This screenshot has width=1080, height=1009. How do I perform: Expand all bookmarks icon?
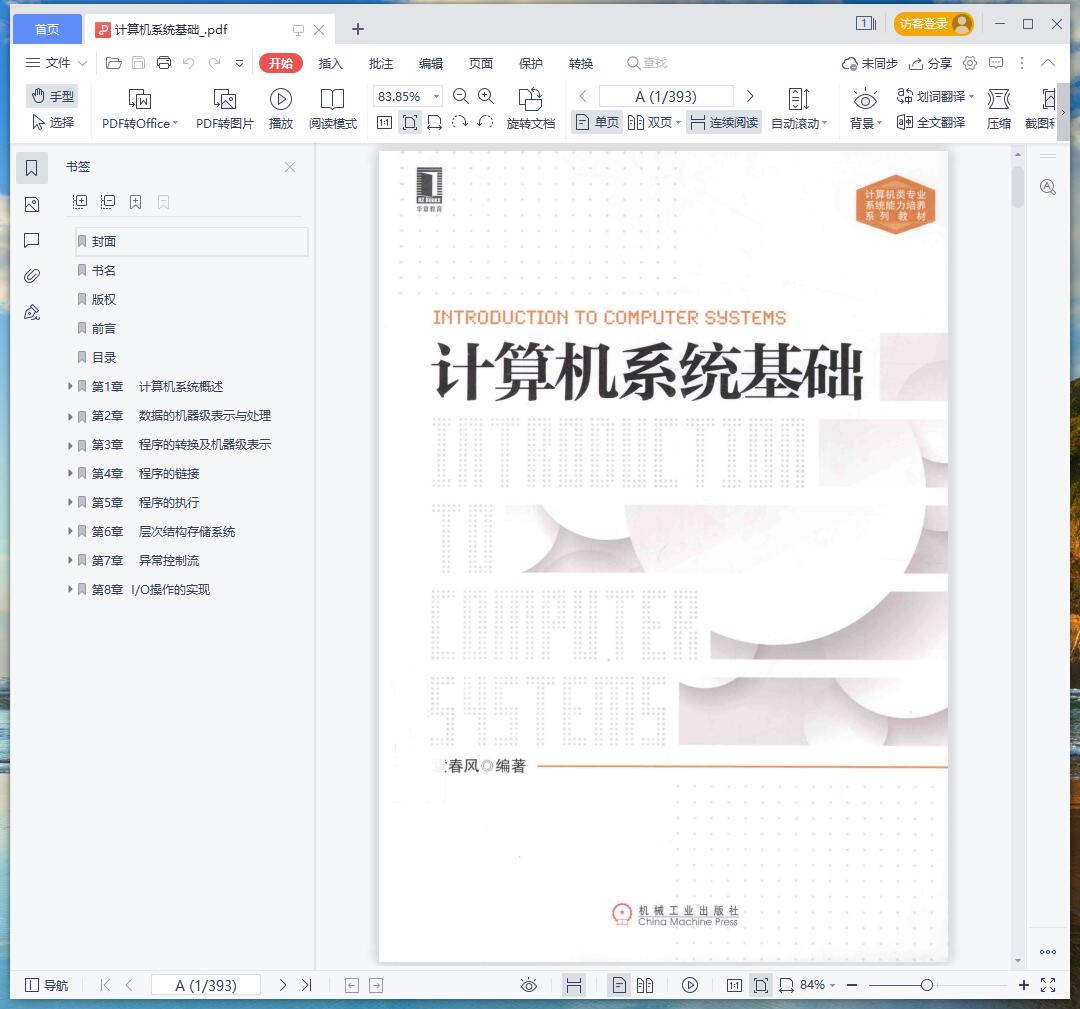pyautogui.click(x=80, y=202)
